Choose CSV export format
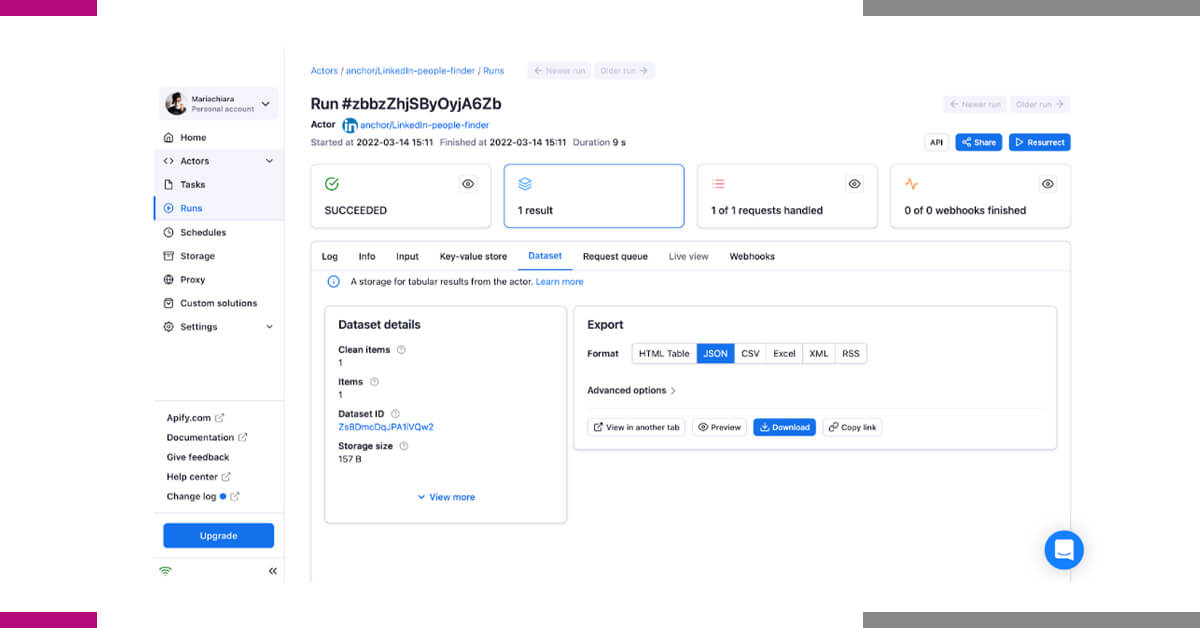 [x=751, y=354]
